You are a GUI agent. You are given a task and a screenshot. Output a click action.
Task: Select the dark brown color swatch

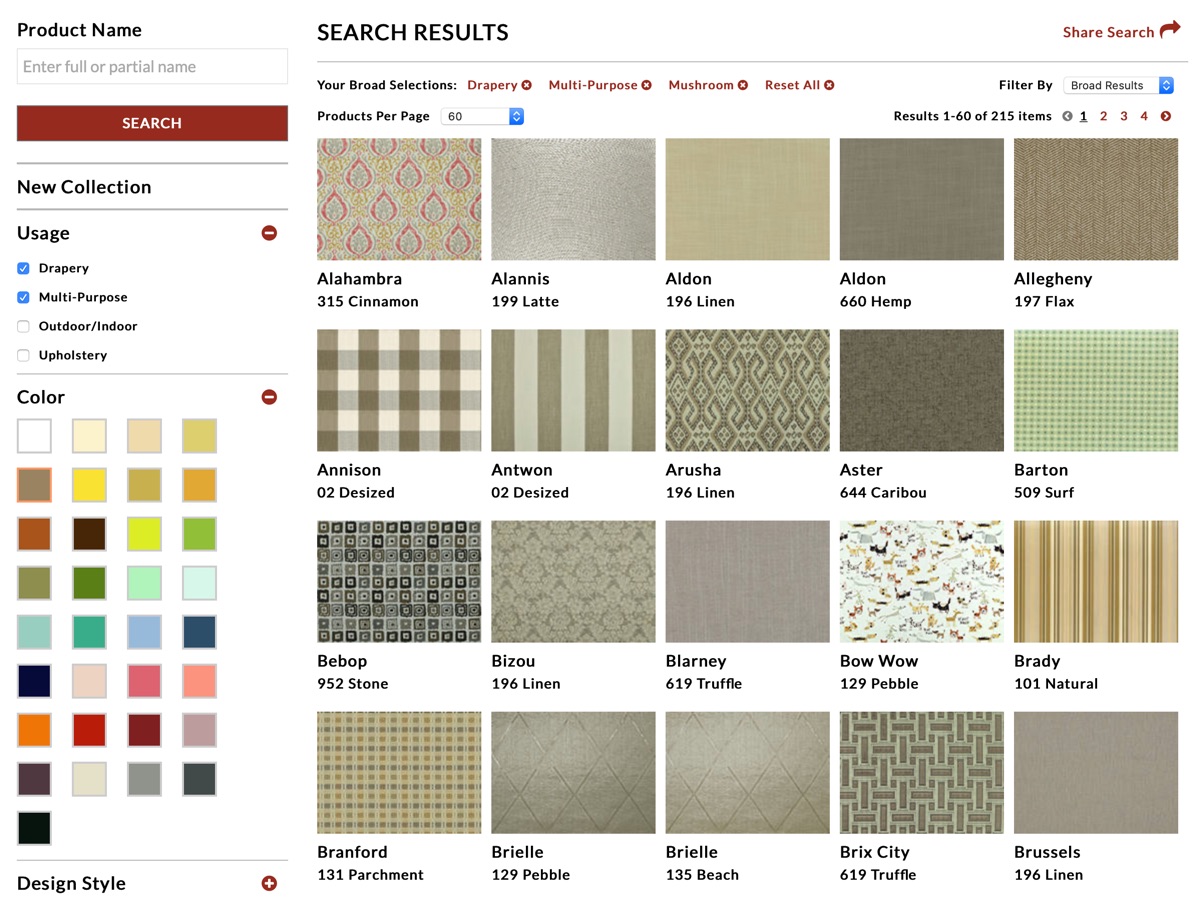89,534
